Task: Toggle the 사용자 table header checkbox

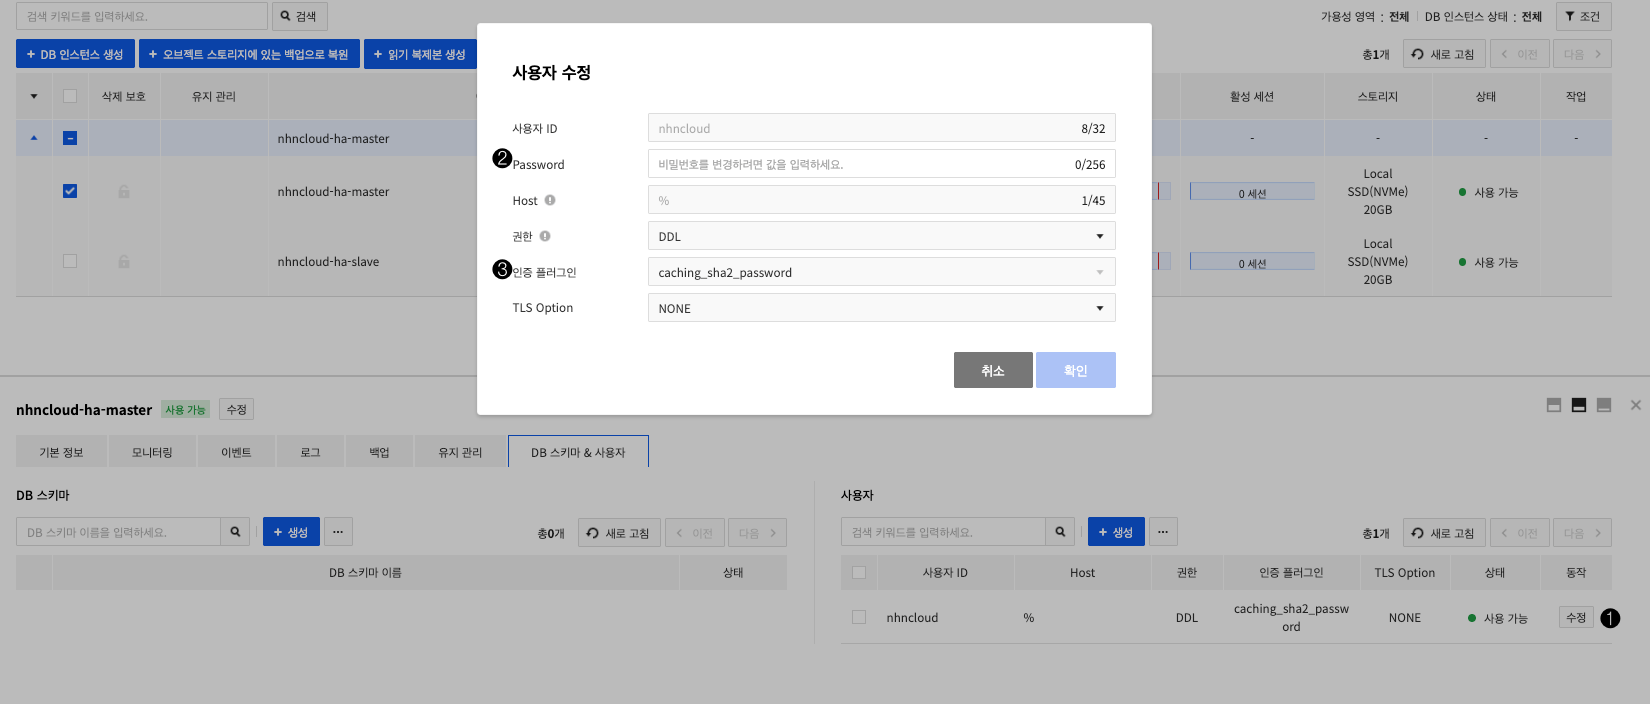Action: point(859,573)
